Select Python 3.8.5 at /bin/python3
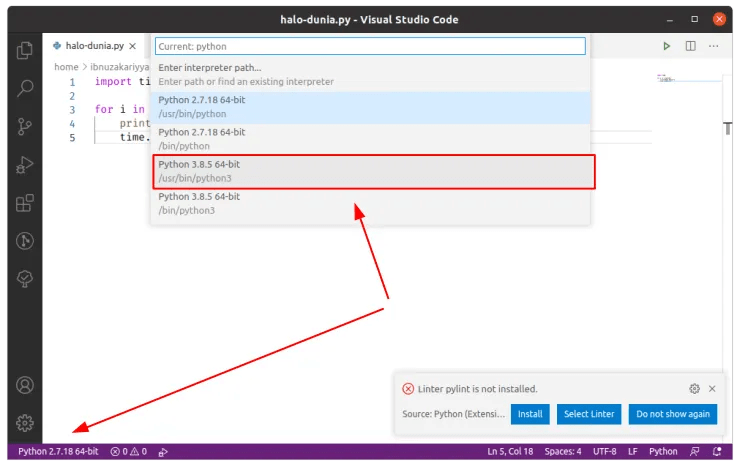Image resolution: width=740 pixels, height=467 pixels. [x=370, y=203]
